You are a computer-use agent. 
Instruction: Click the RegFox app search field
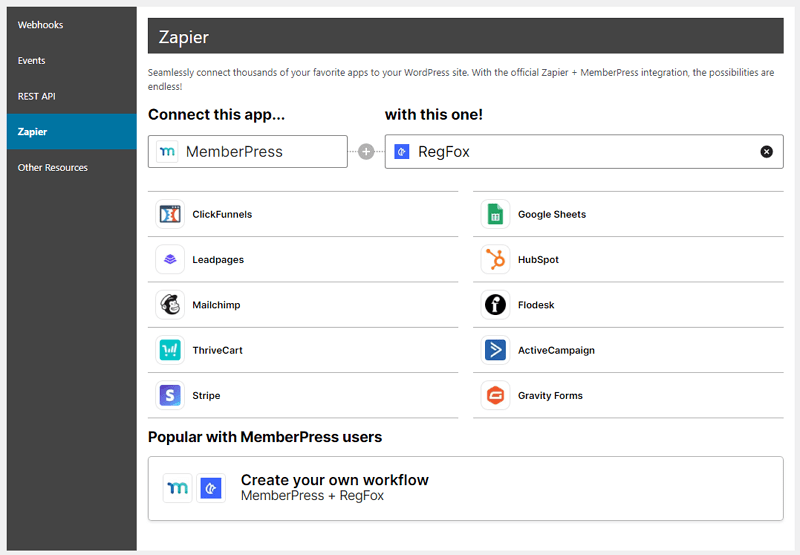pos(584,152)
